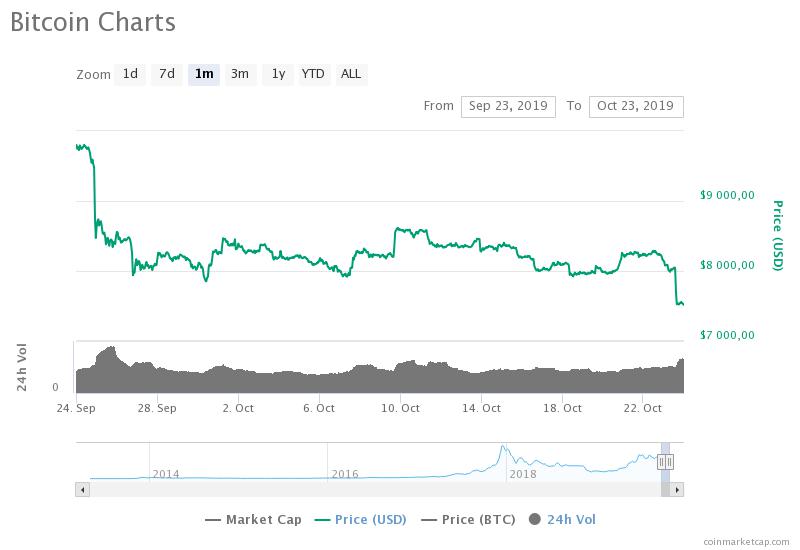Switch zoom to 3m
800x550 pixels.
pyautogui.click(x=240, y=74)
